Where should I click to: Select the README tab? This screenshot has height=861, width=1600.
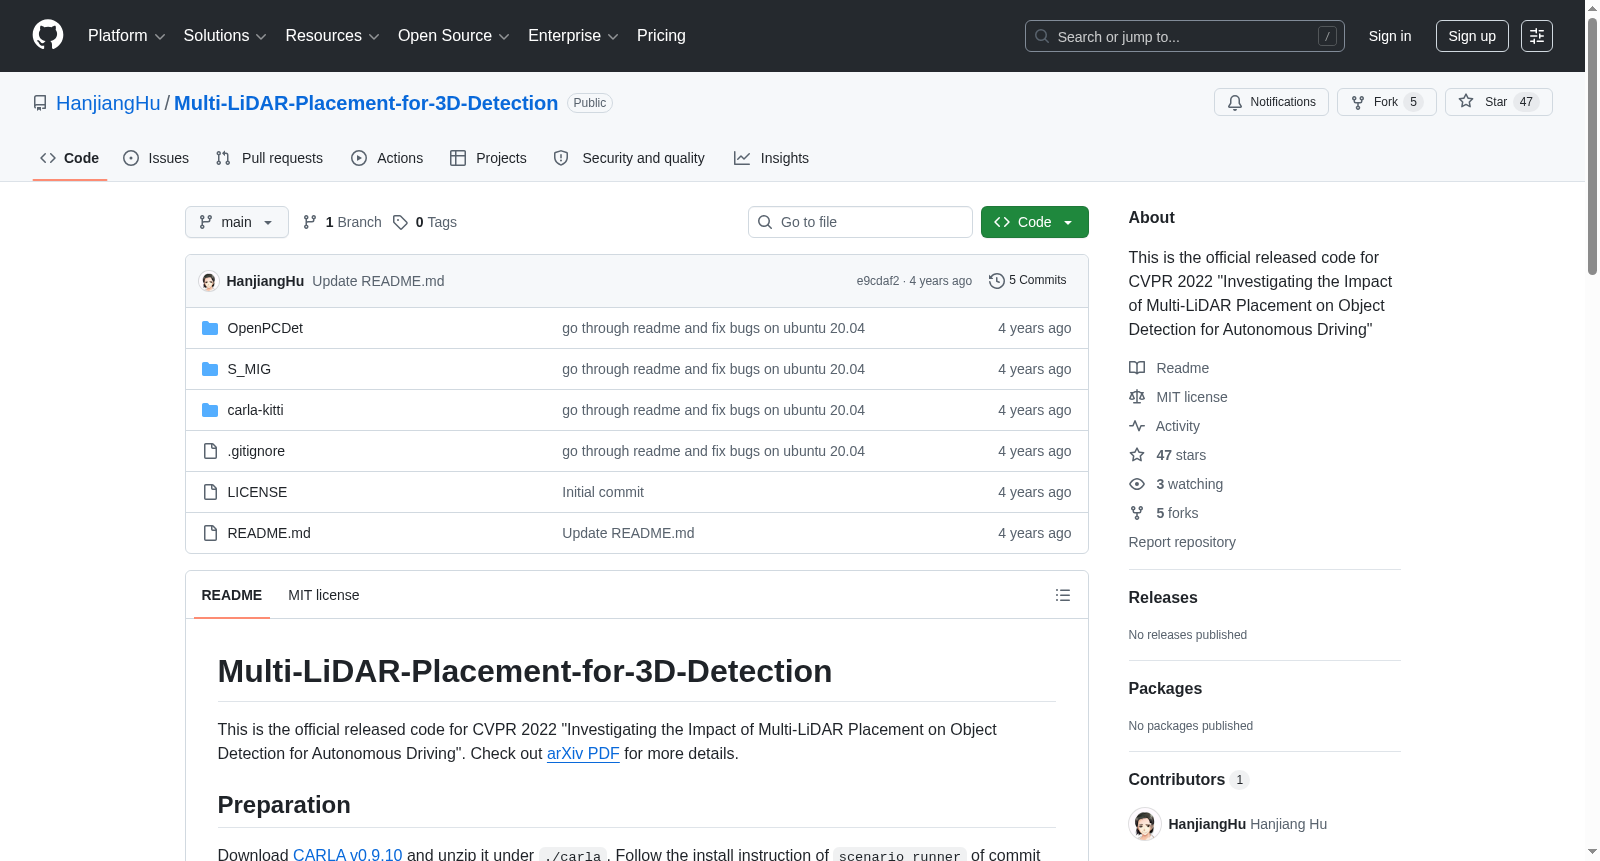pos(232,595)
